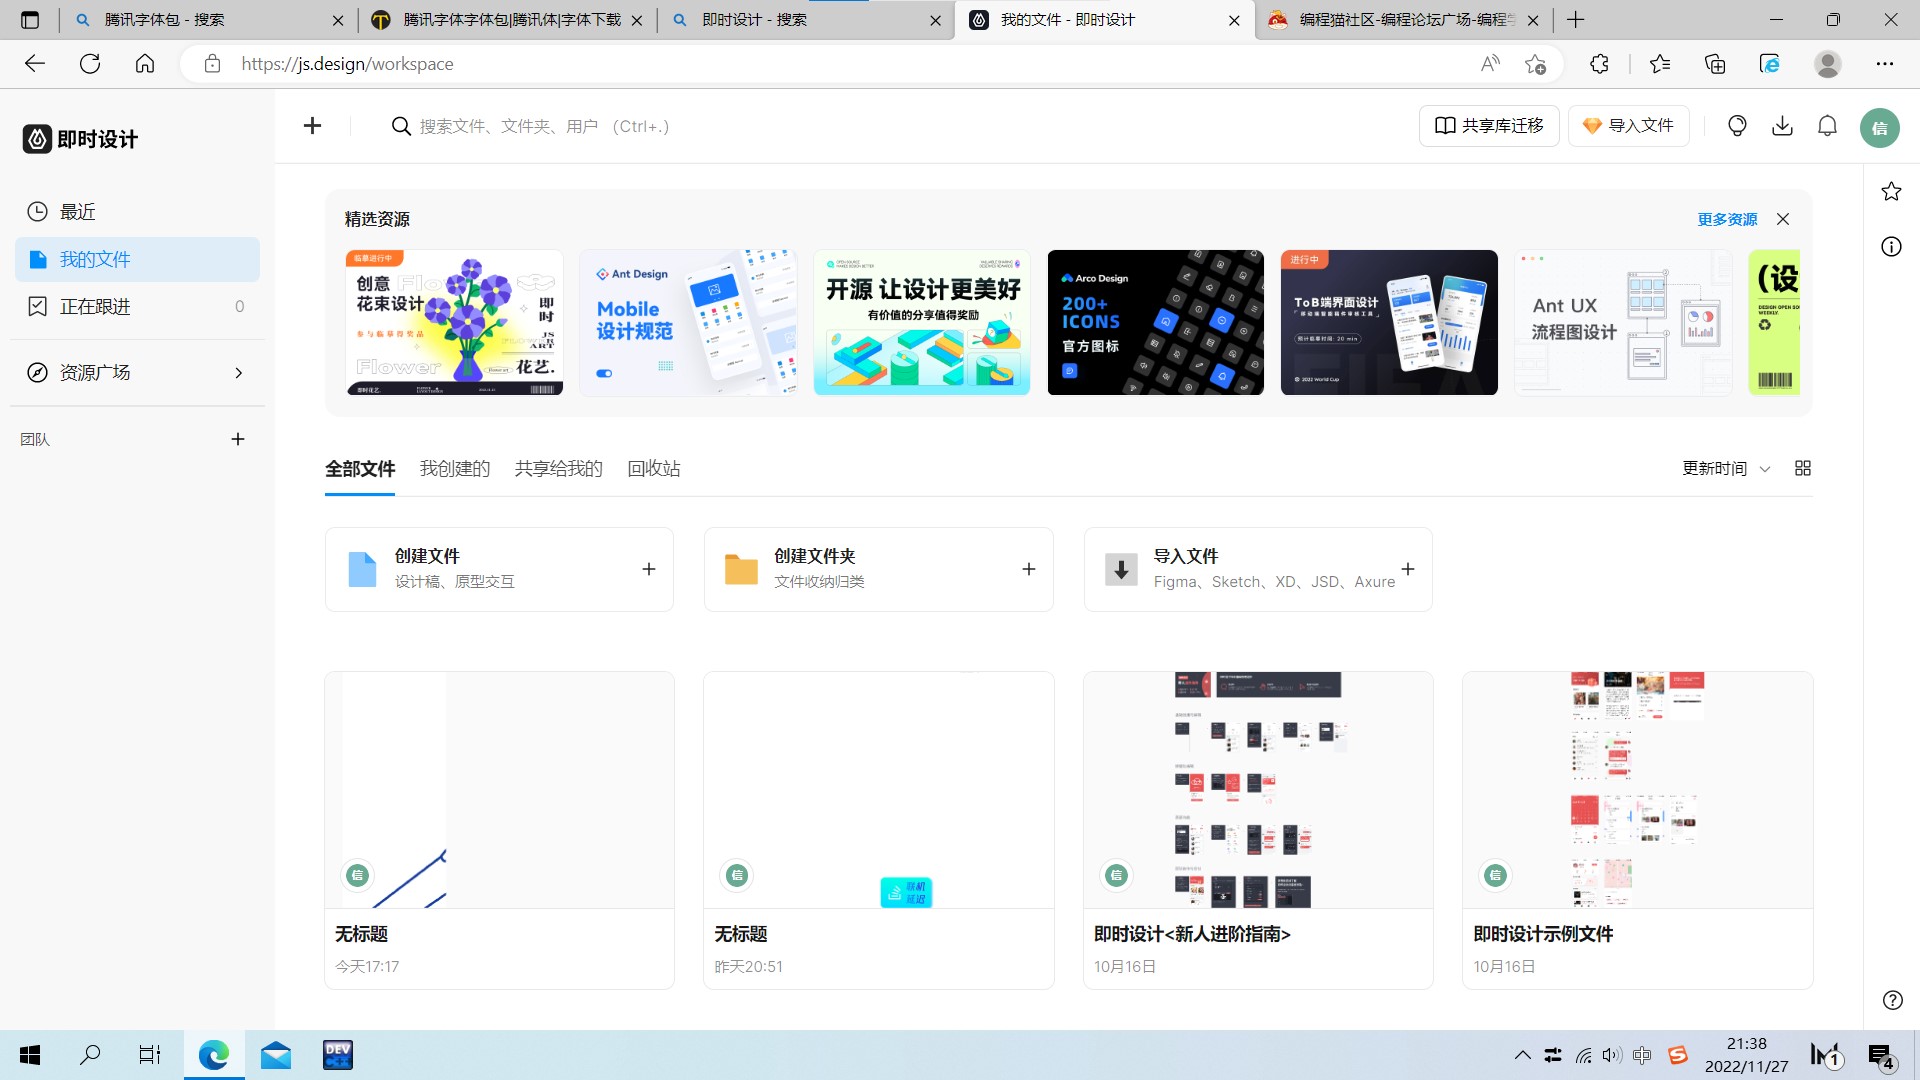Image resolution: width=1920 pixels, height=1080 pixels.
Task: Click the browser back arrow
Action: pos(35,64)
